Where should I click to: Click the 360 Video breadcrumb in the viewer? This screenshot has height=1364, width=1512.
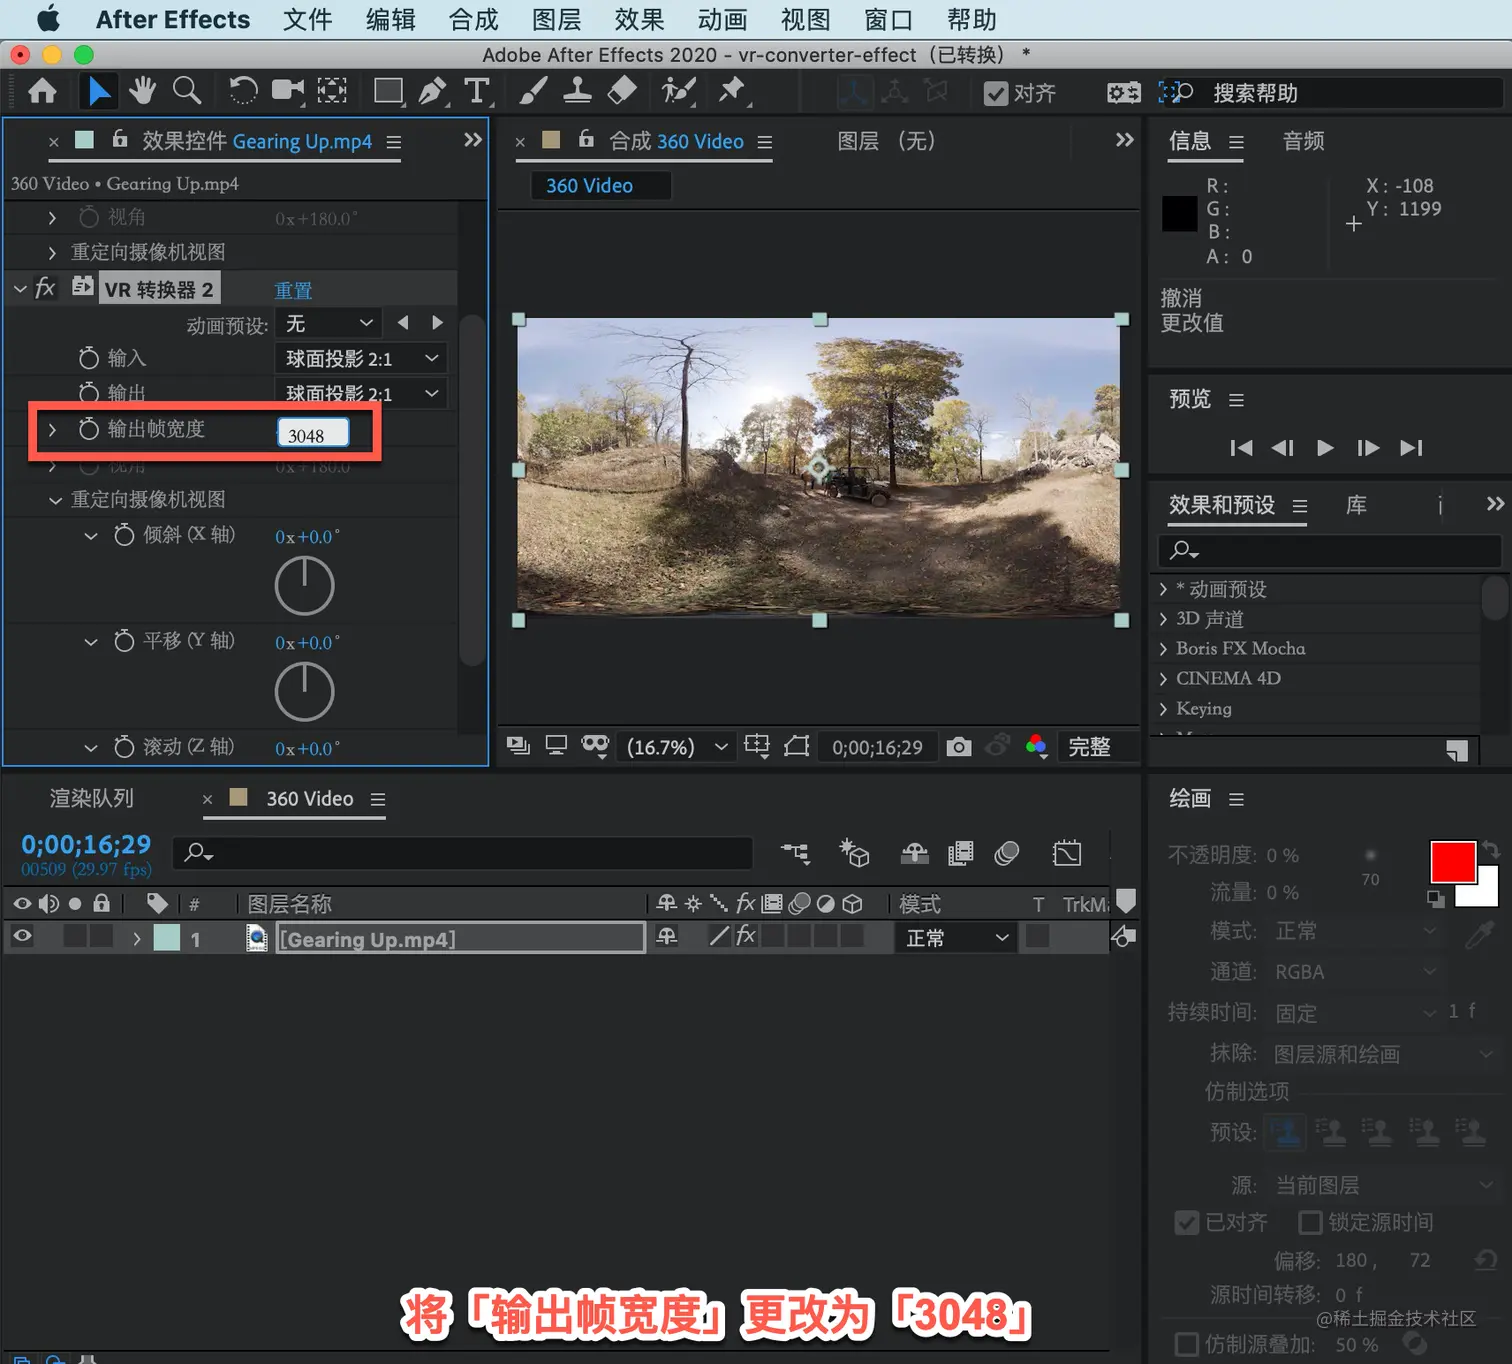(589, 185)
